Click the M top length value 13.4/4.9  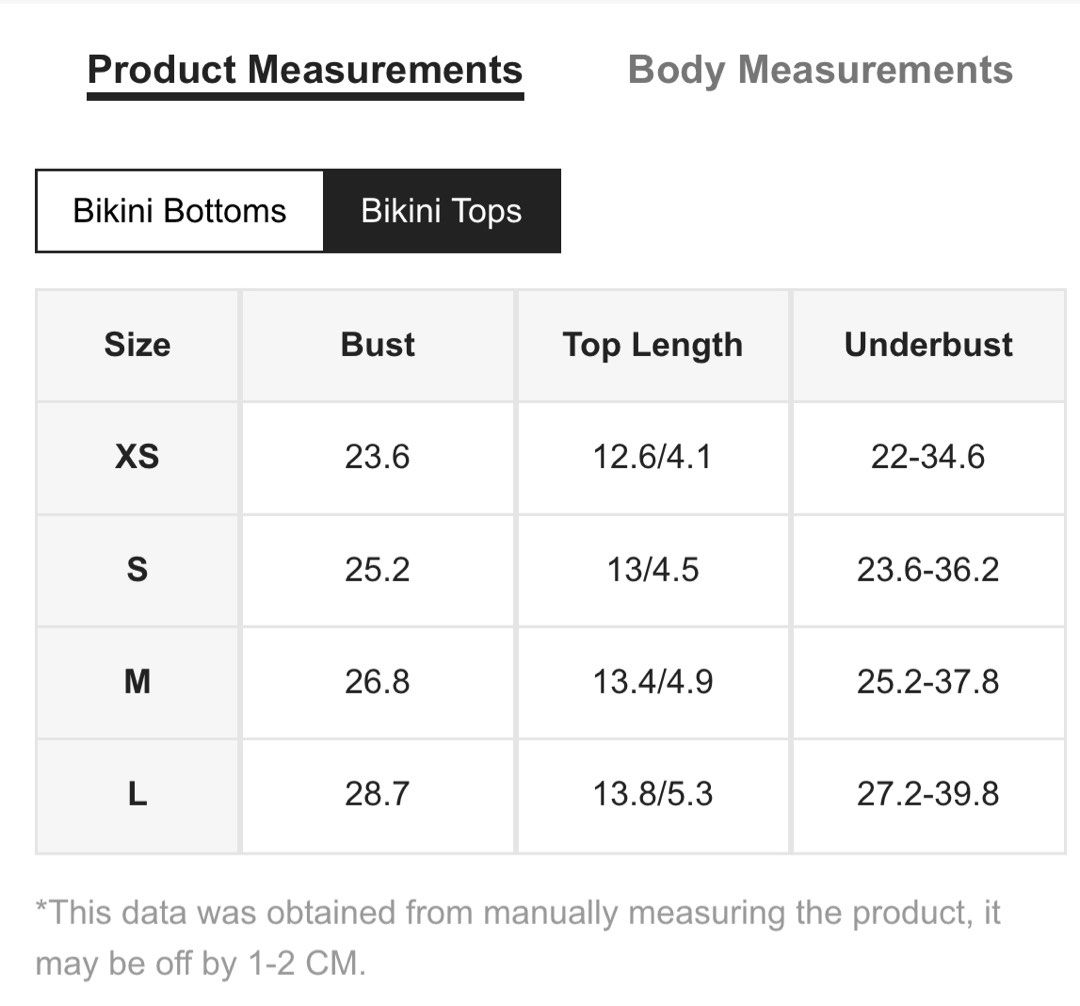pos(652,682)
